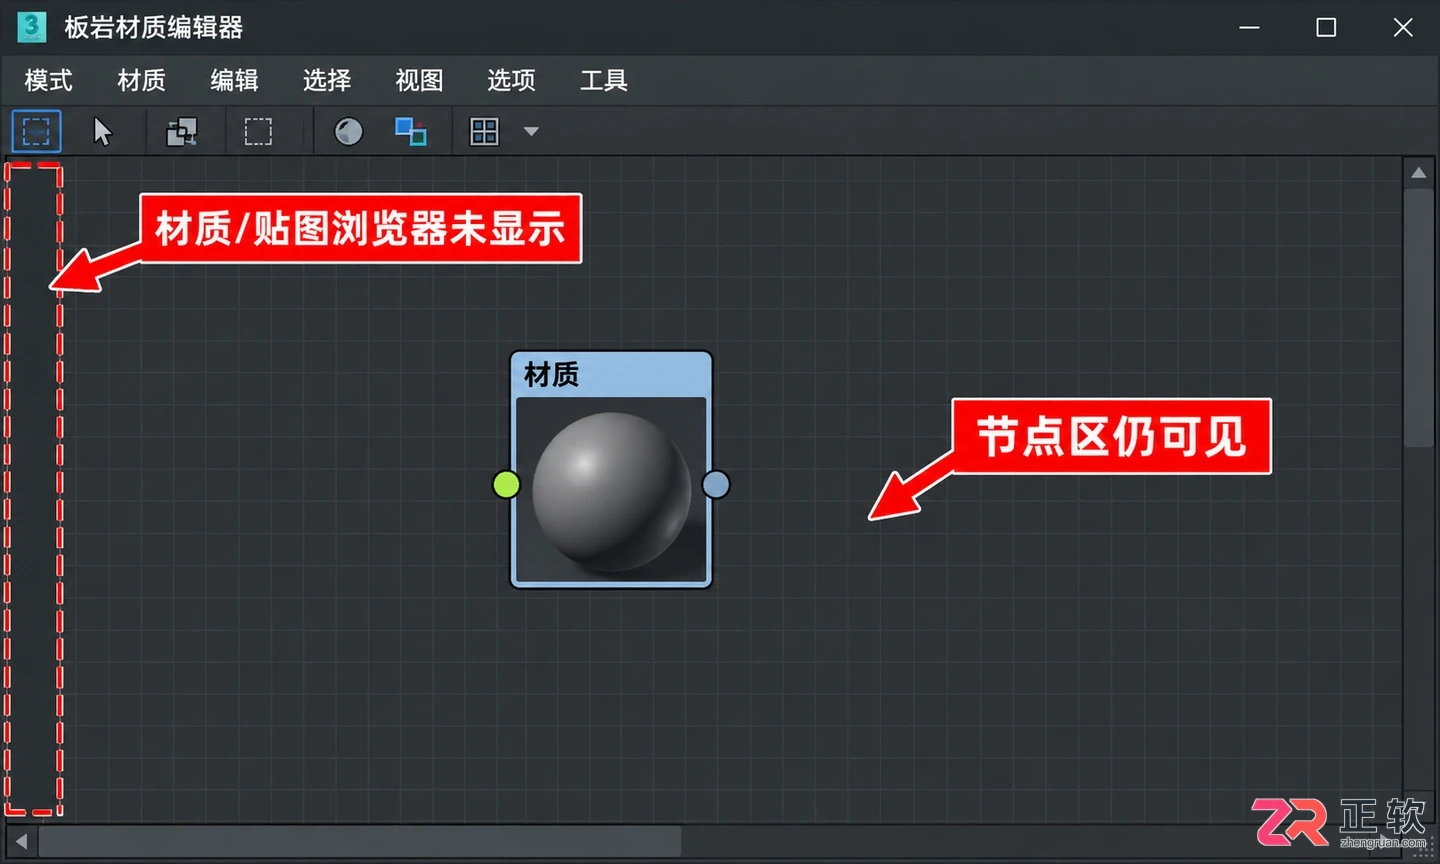The image size is (1440, 864).
Task: Click the app icon in the title bar
Action: (x=32, y=27)
